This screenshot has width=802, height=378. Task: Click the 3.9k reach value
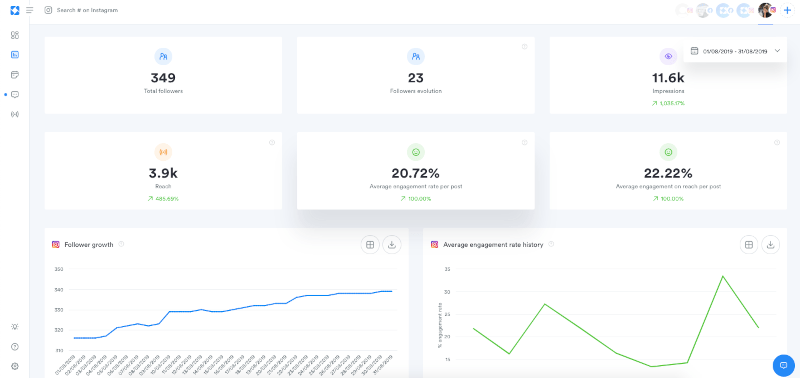click(163, 173)
